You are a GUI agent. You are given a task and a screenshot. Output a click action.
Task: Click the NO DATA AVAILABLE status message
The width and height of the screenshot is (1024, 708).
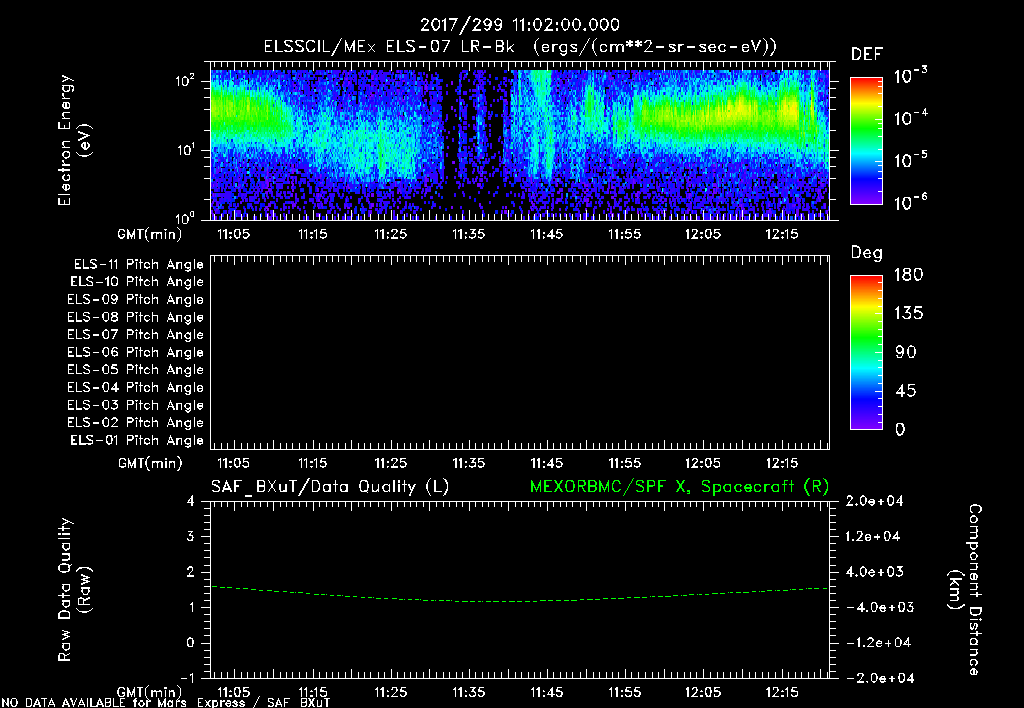166,703
